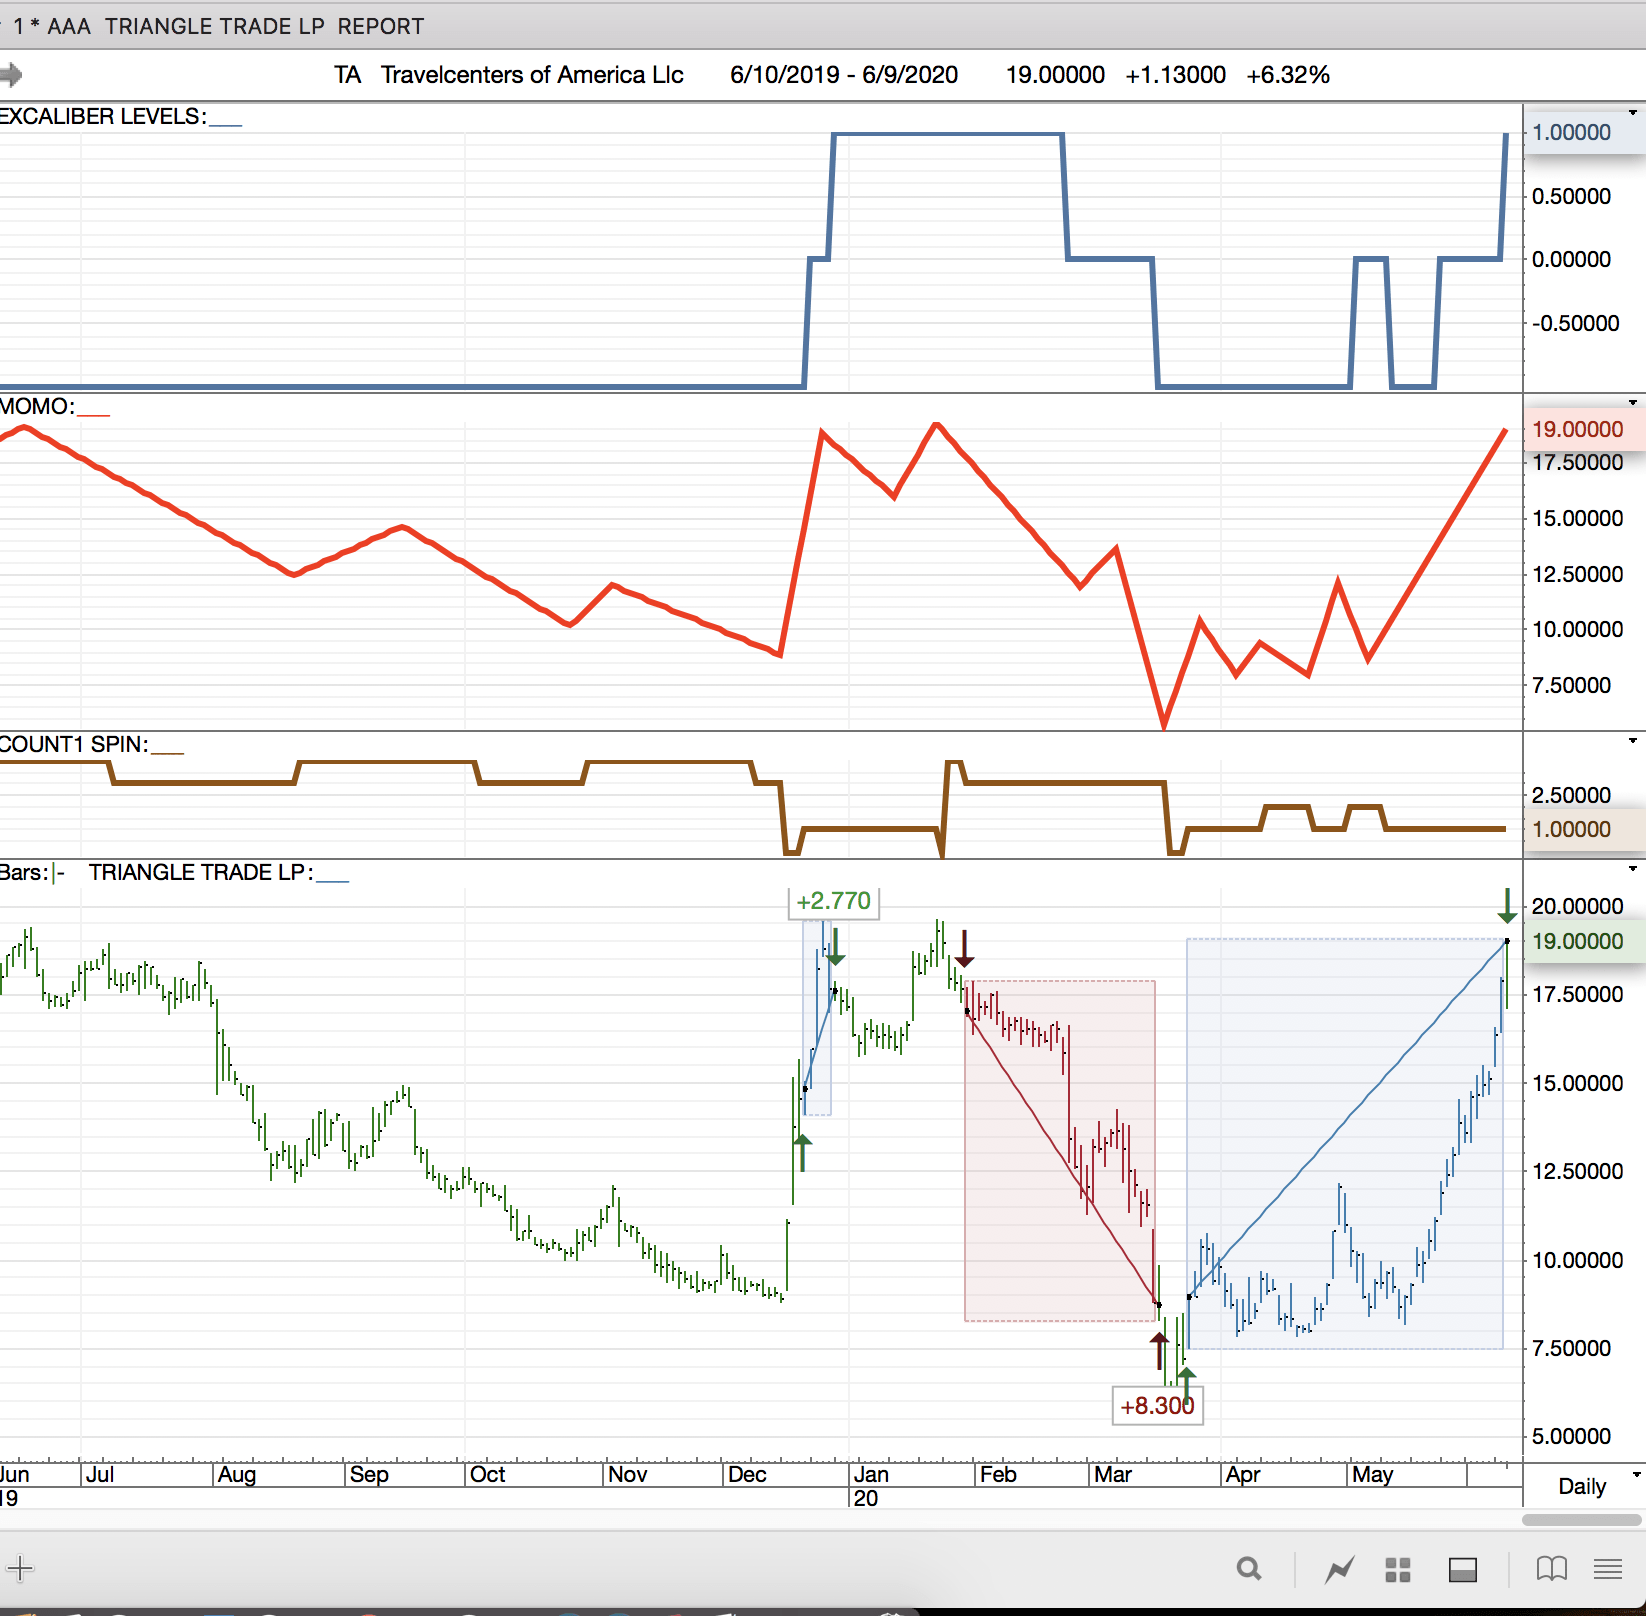Click the 6/10/2019 - 6/9/2020 date range

[844, 75]
